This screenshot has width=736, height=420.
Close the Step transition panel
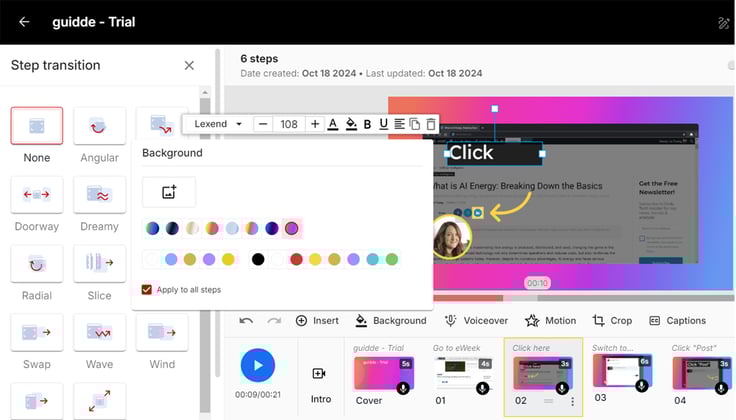(x=189, y=65)
